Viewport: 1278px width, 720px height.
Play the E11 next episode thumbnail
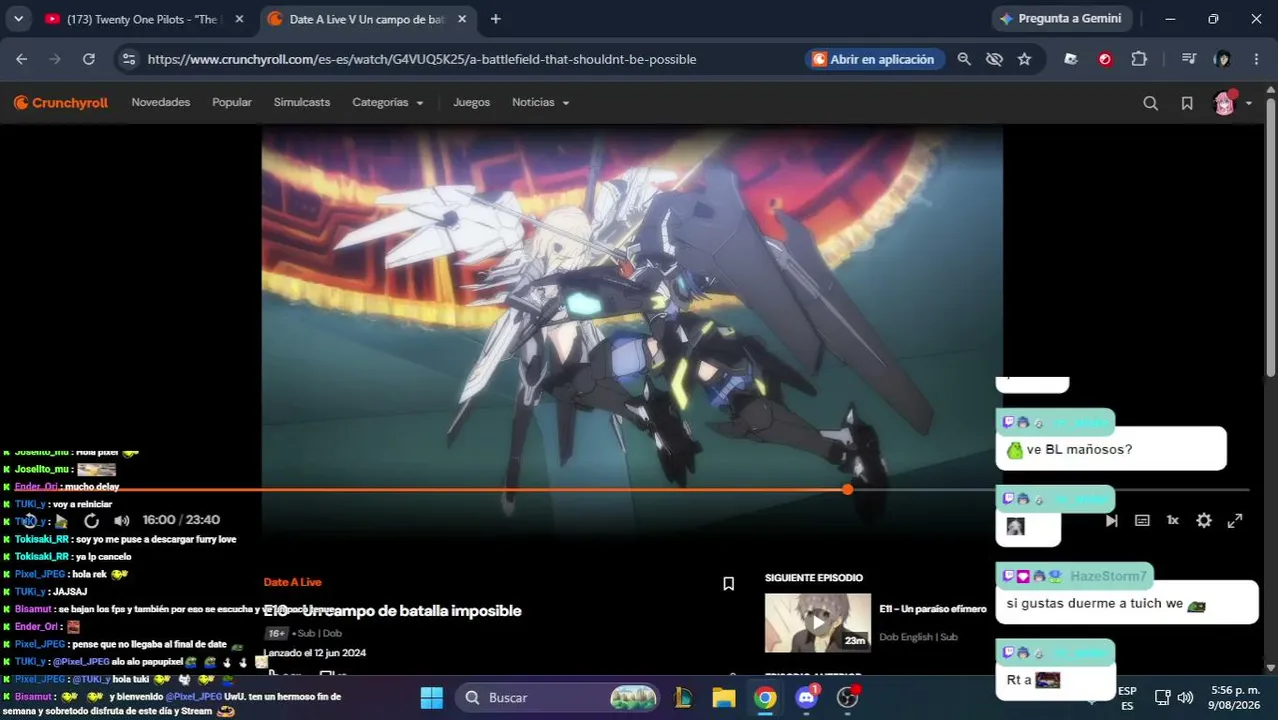[x=818, y=623]
